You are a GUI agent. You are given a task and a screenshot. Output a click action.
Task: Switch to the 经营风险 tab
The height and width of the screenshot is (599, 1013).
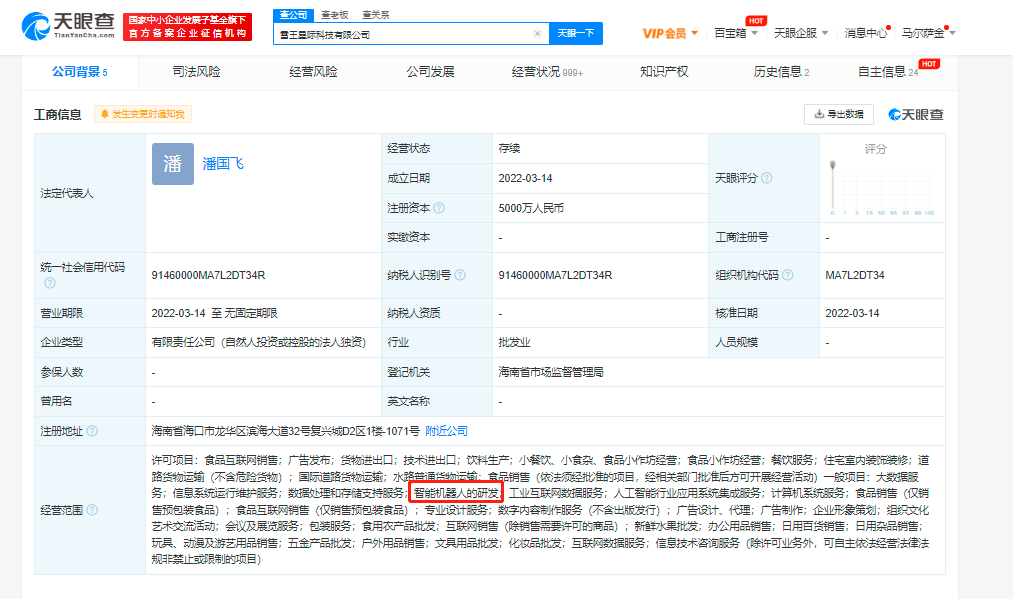[313, 72]
